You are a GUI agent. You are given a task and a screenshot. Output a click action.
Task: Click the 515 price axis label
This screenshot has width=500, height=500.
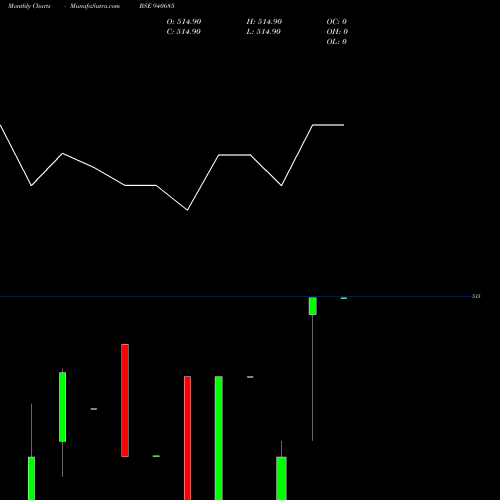coord(476,296)
